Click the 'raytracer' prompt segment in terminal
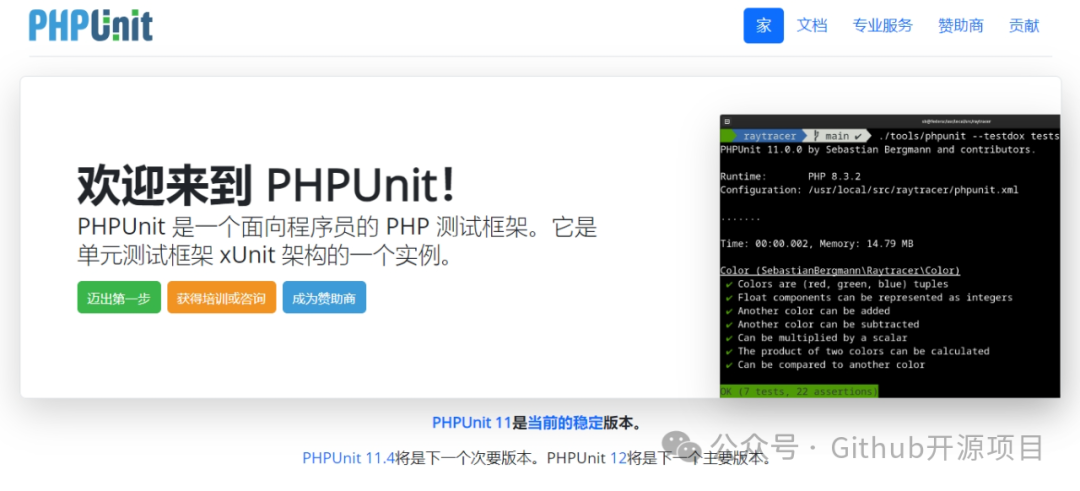 pyautogui.click(x=769, y=136)
